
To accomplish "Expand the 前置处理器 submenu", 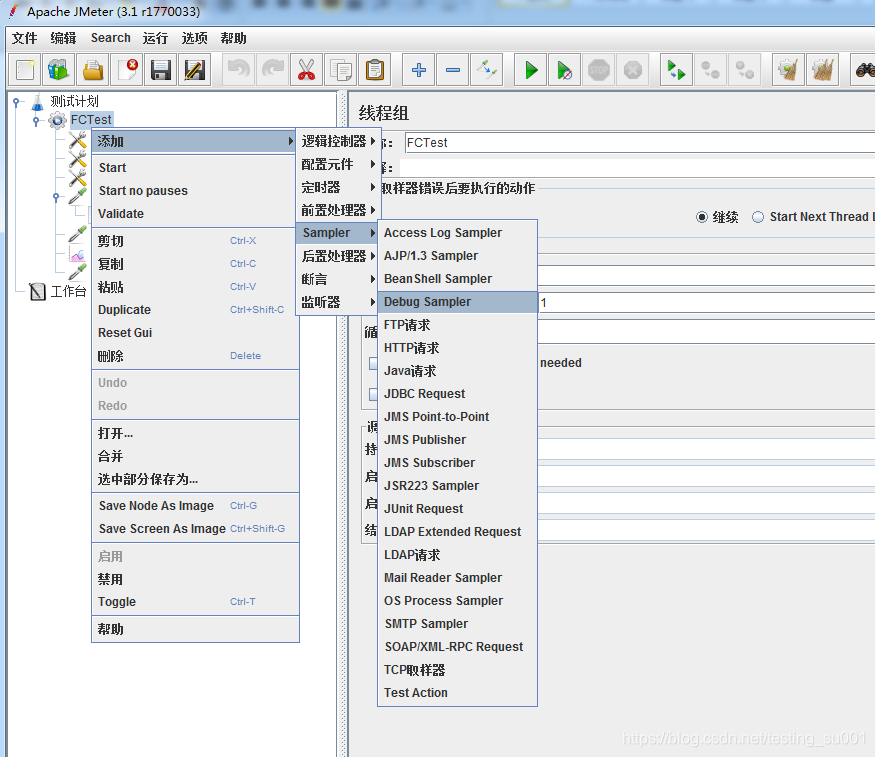I will (x=338, y=210).
